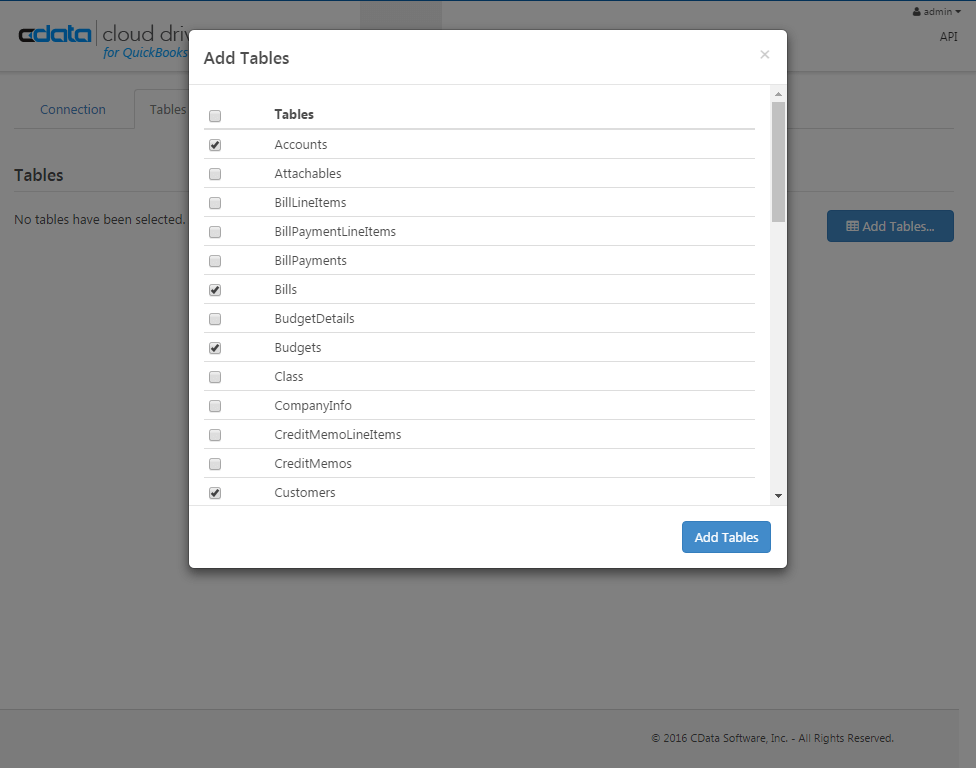Enable the Attachables table checkbox
The width and height of the screenshot is (976, 768).
coord(215,174)
